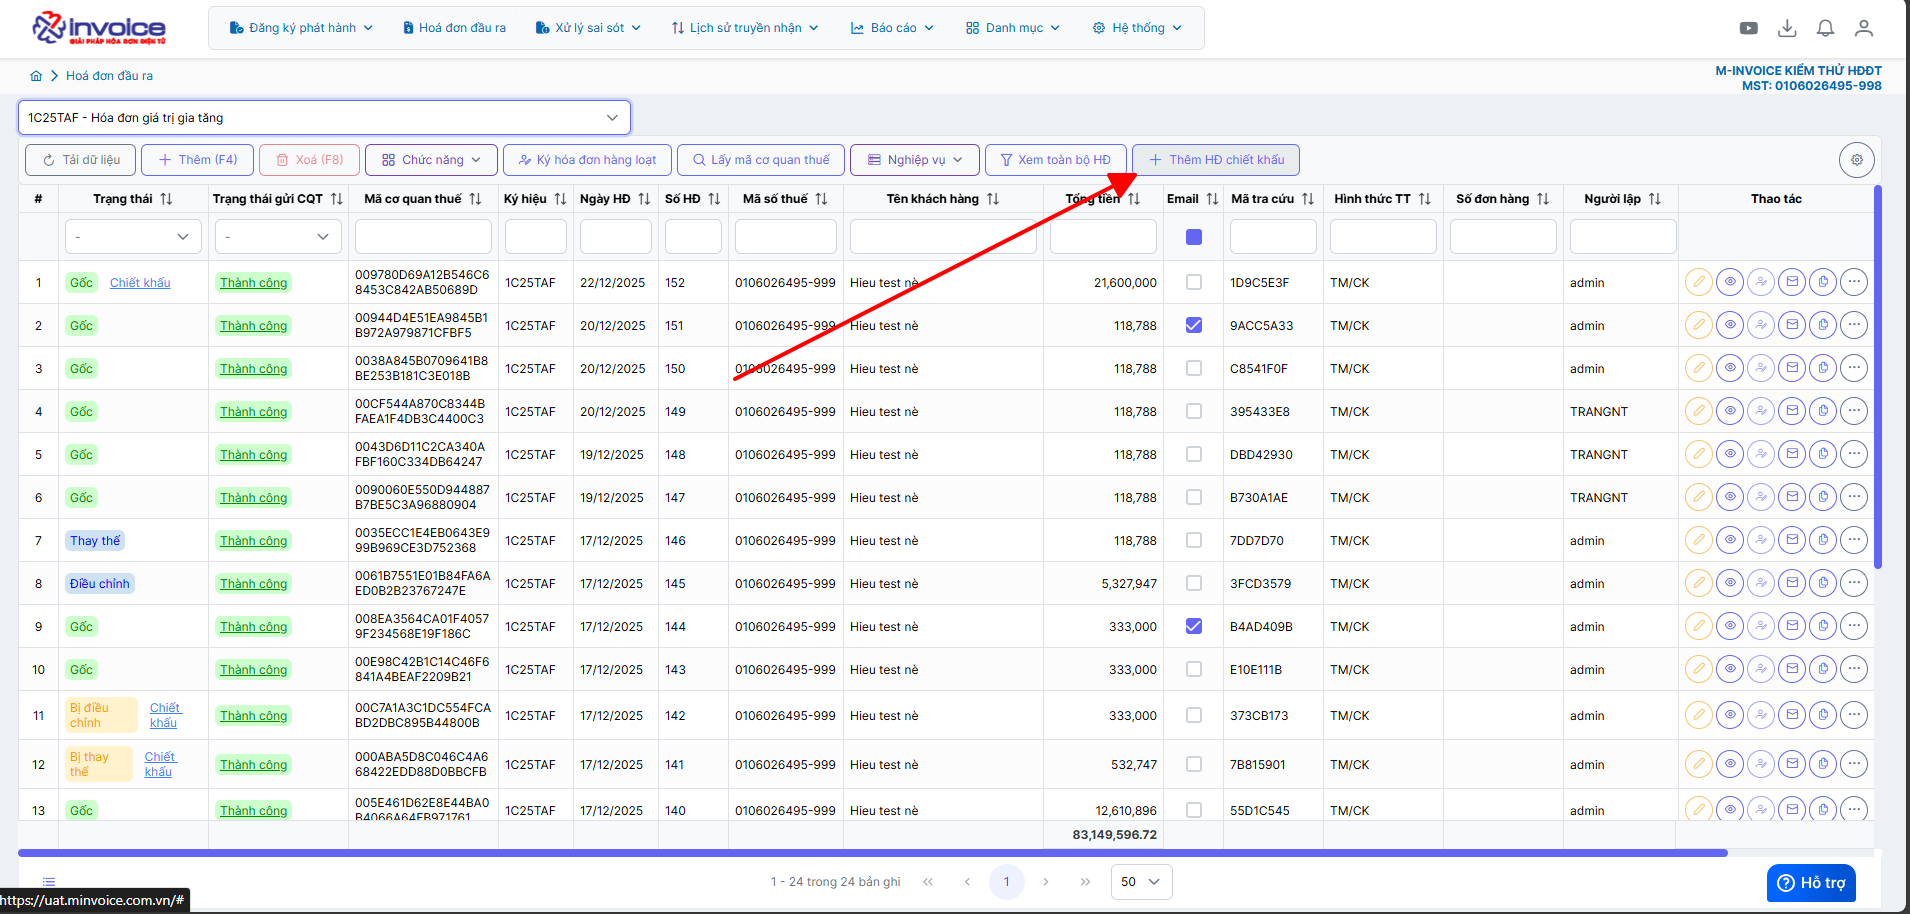The width and height of the screenshot is (1910, 914).
Task: Open the Hệ thống menu
Action: click(1137, 28)
